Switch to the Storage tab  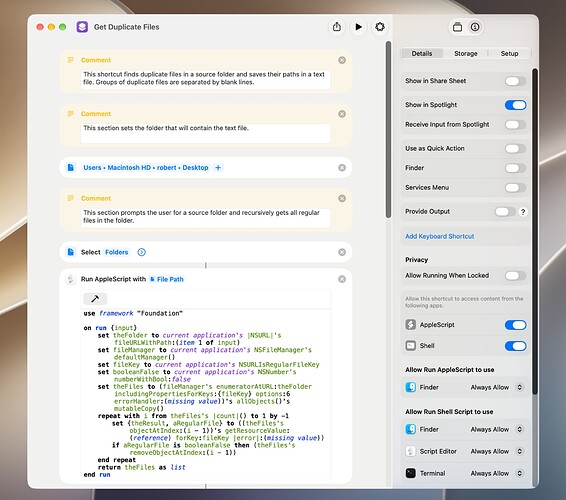(x=466, y=53)
